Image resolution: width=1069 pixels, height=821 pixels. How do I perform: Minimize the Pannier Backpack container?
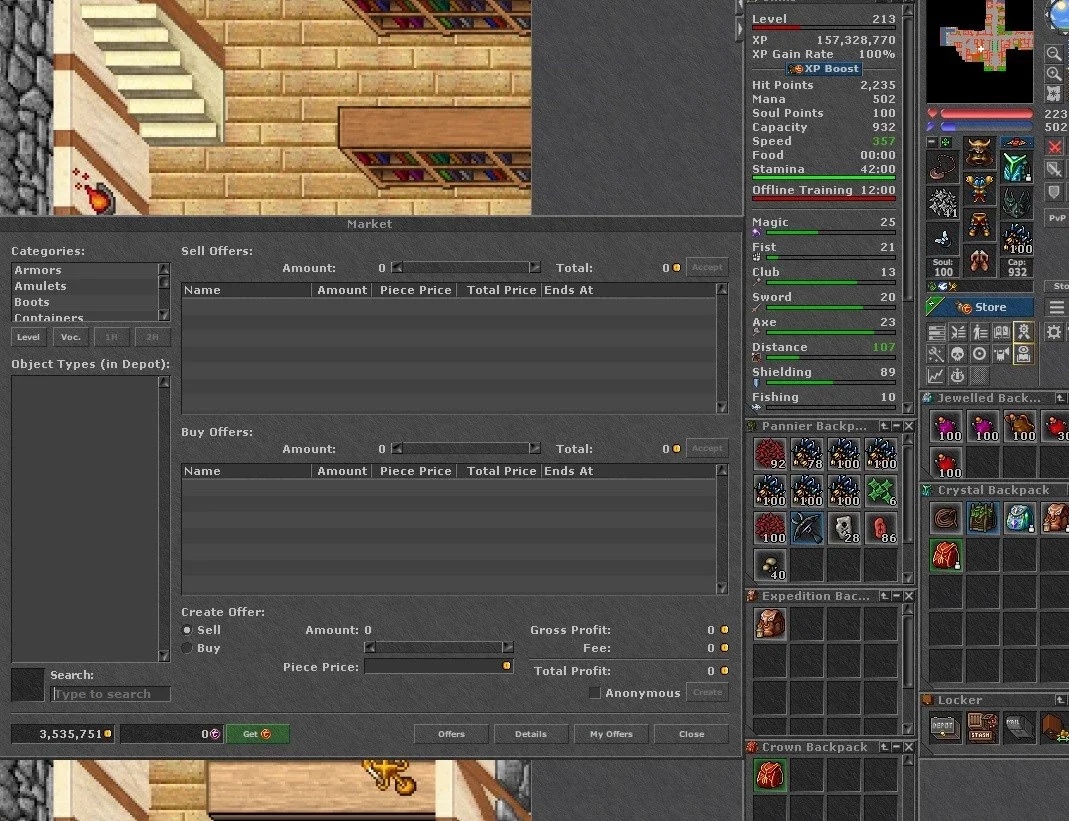(897, 426)
